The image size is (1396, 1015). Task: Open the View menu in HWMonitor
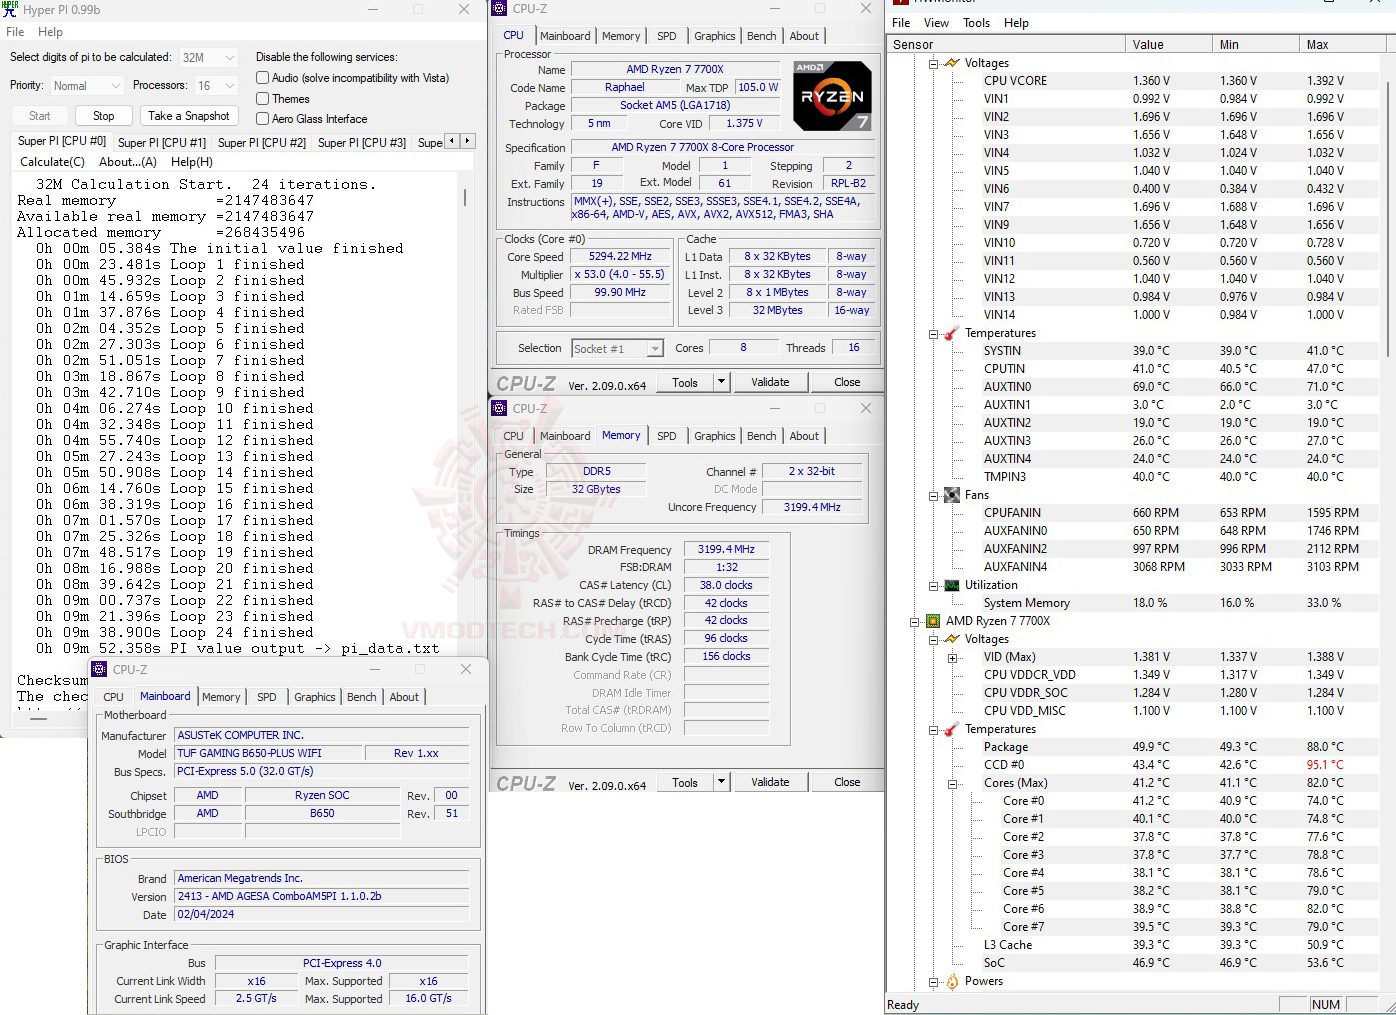(937, 23)
